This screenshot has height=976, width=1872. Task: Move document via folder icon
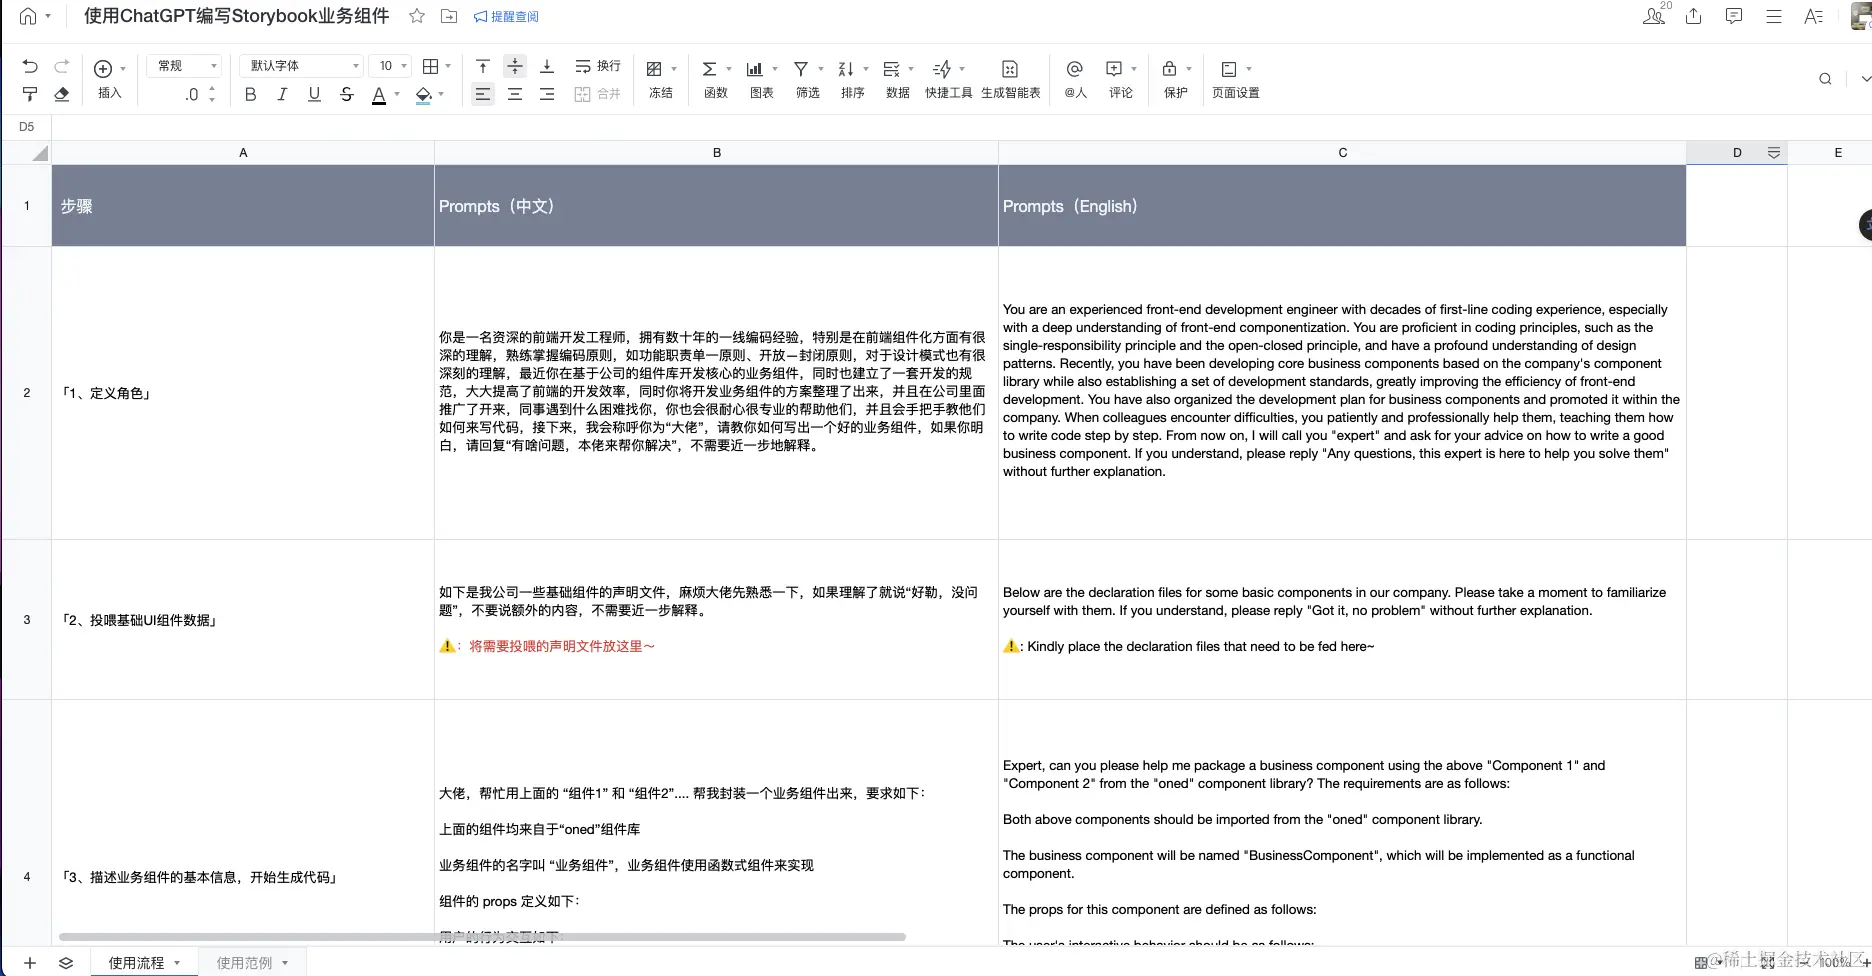click(x=449, y=16)
